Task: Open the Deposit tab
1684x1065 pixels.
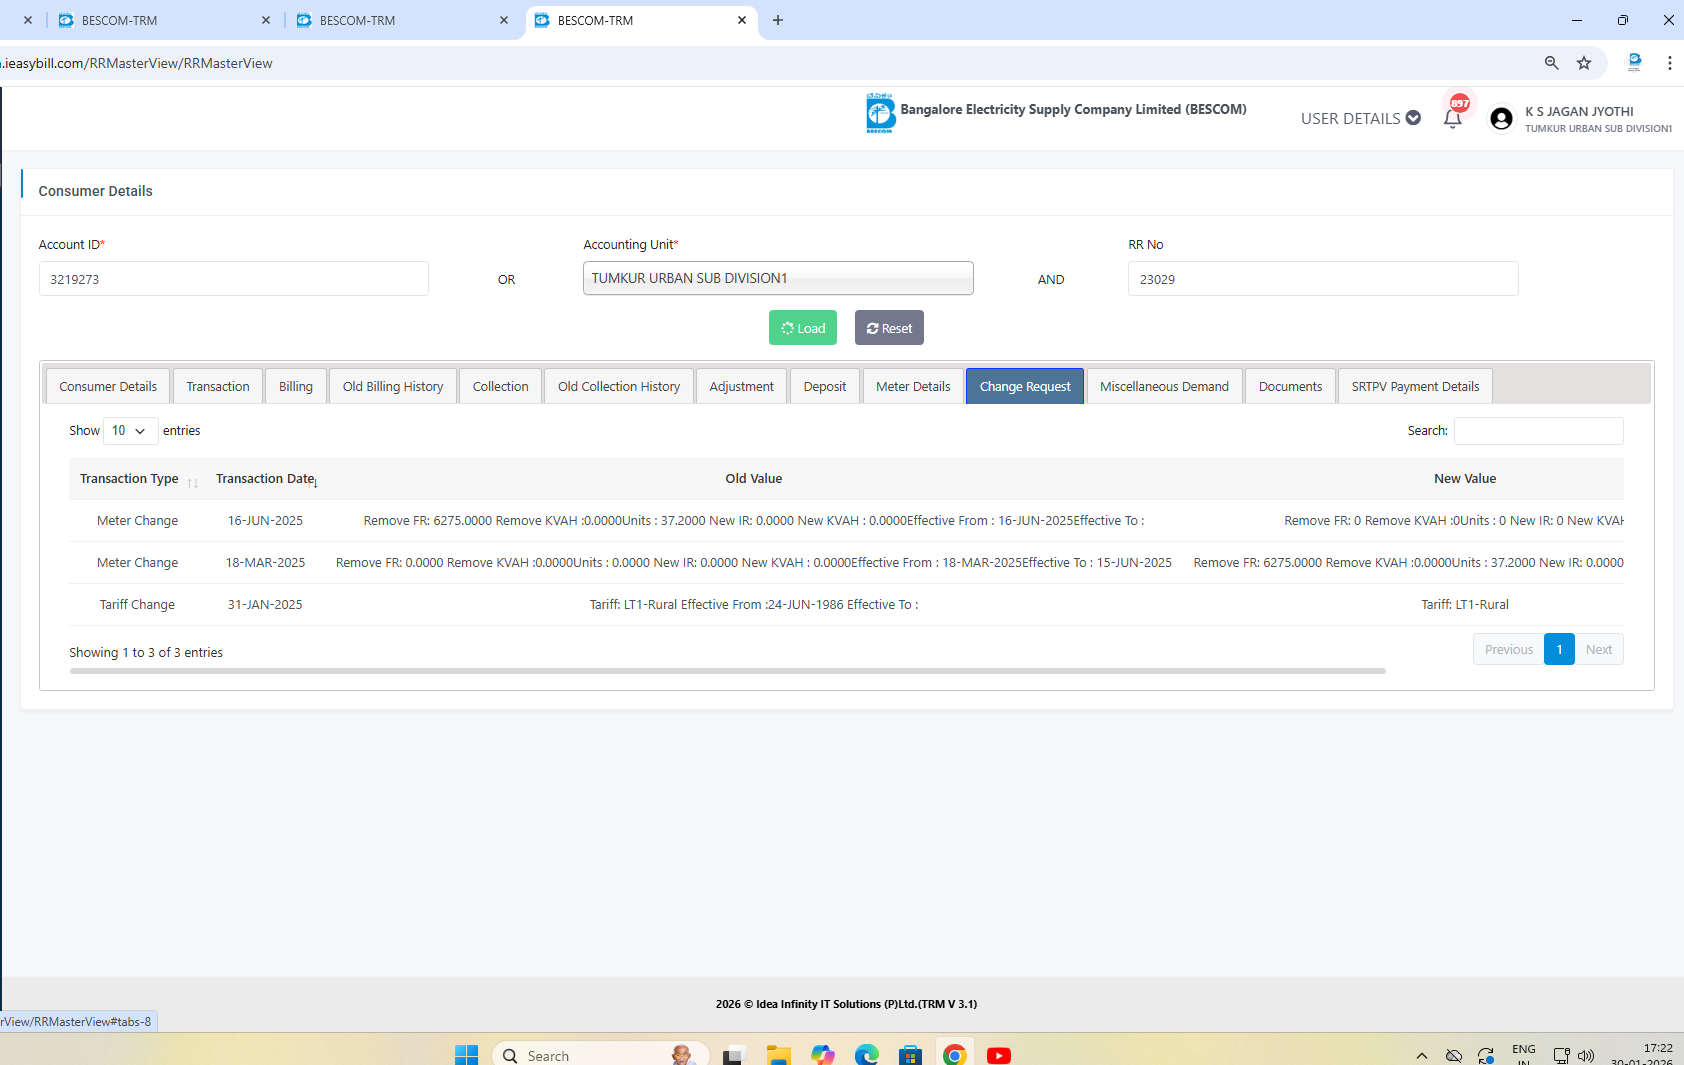Action: [x=825, y=386]
